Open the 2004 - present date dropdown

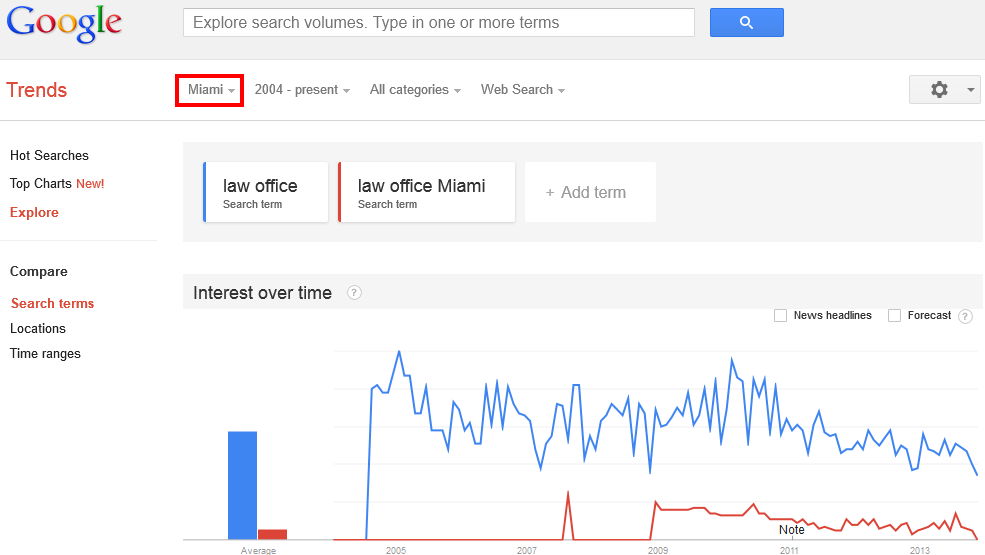click(302, 90)
